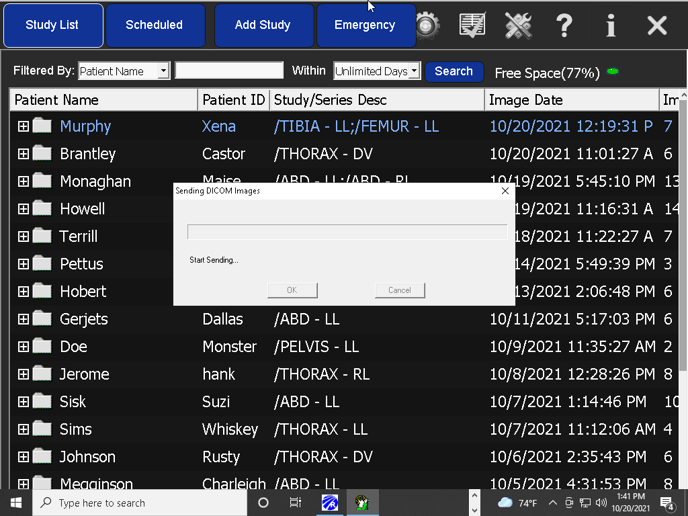Switch to the Scheduled tab
Image resolution: width=688 pixels, height=516 pixels.
(x=154, y=25)
